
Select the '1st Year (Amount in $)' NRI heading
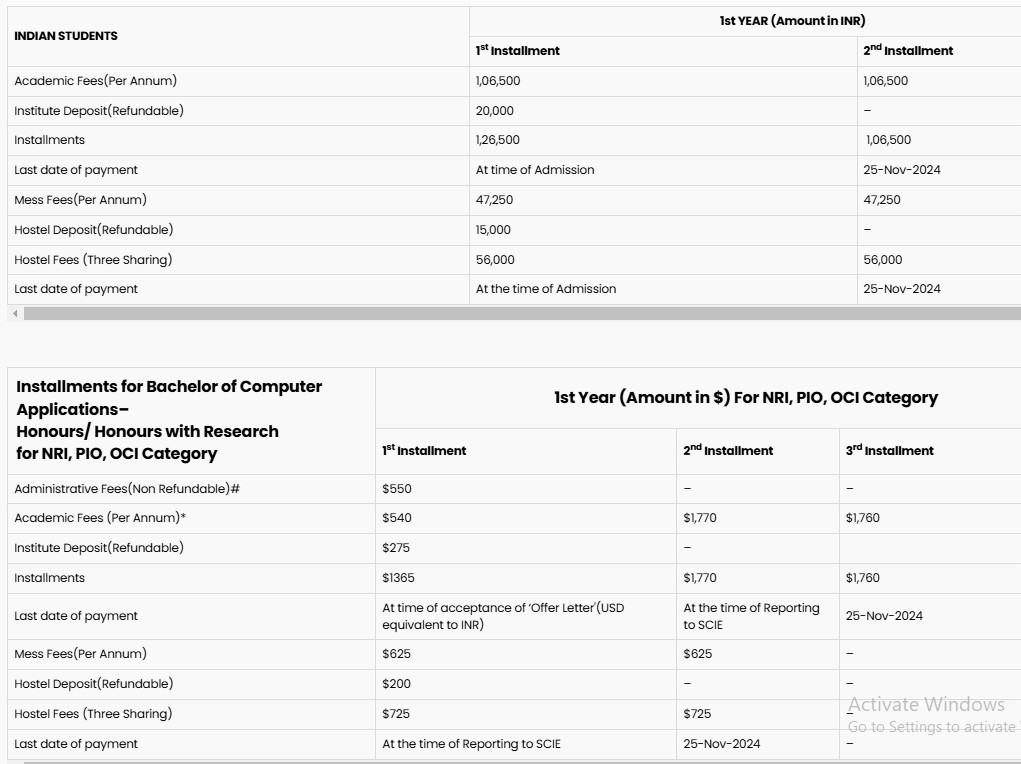[745, 398]
